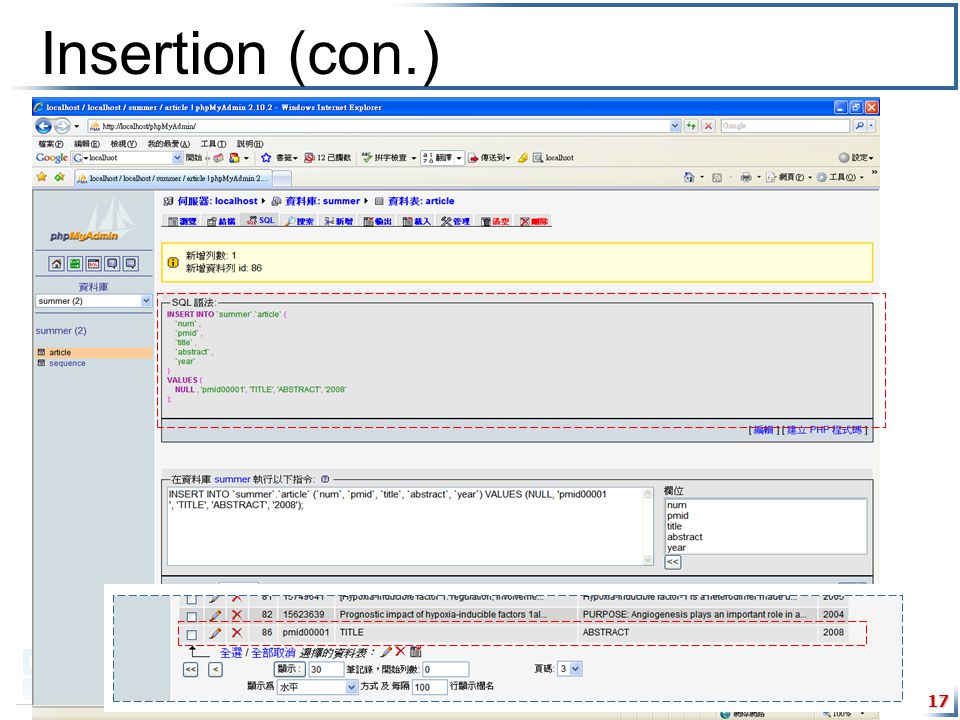Select abstract in the 欄位 fields list
Image resolution: width=960 pixels, height=720 pixels.
[x=684, y=537]
